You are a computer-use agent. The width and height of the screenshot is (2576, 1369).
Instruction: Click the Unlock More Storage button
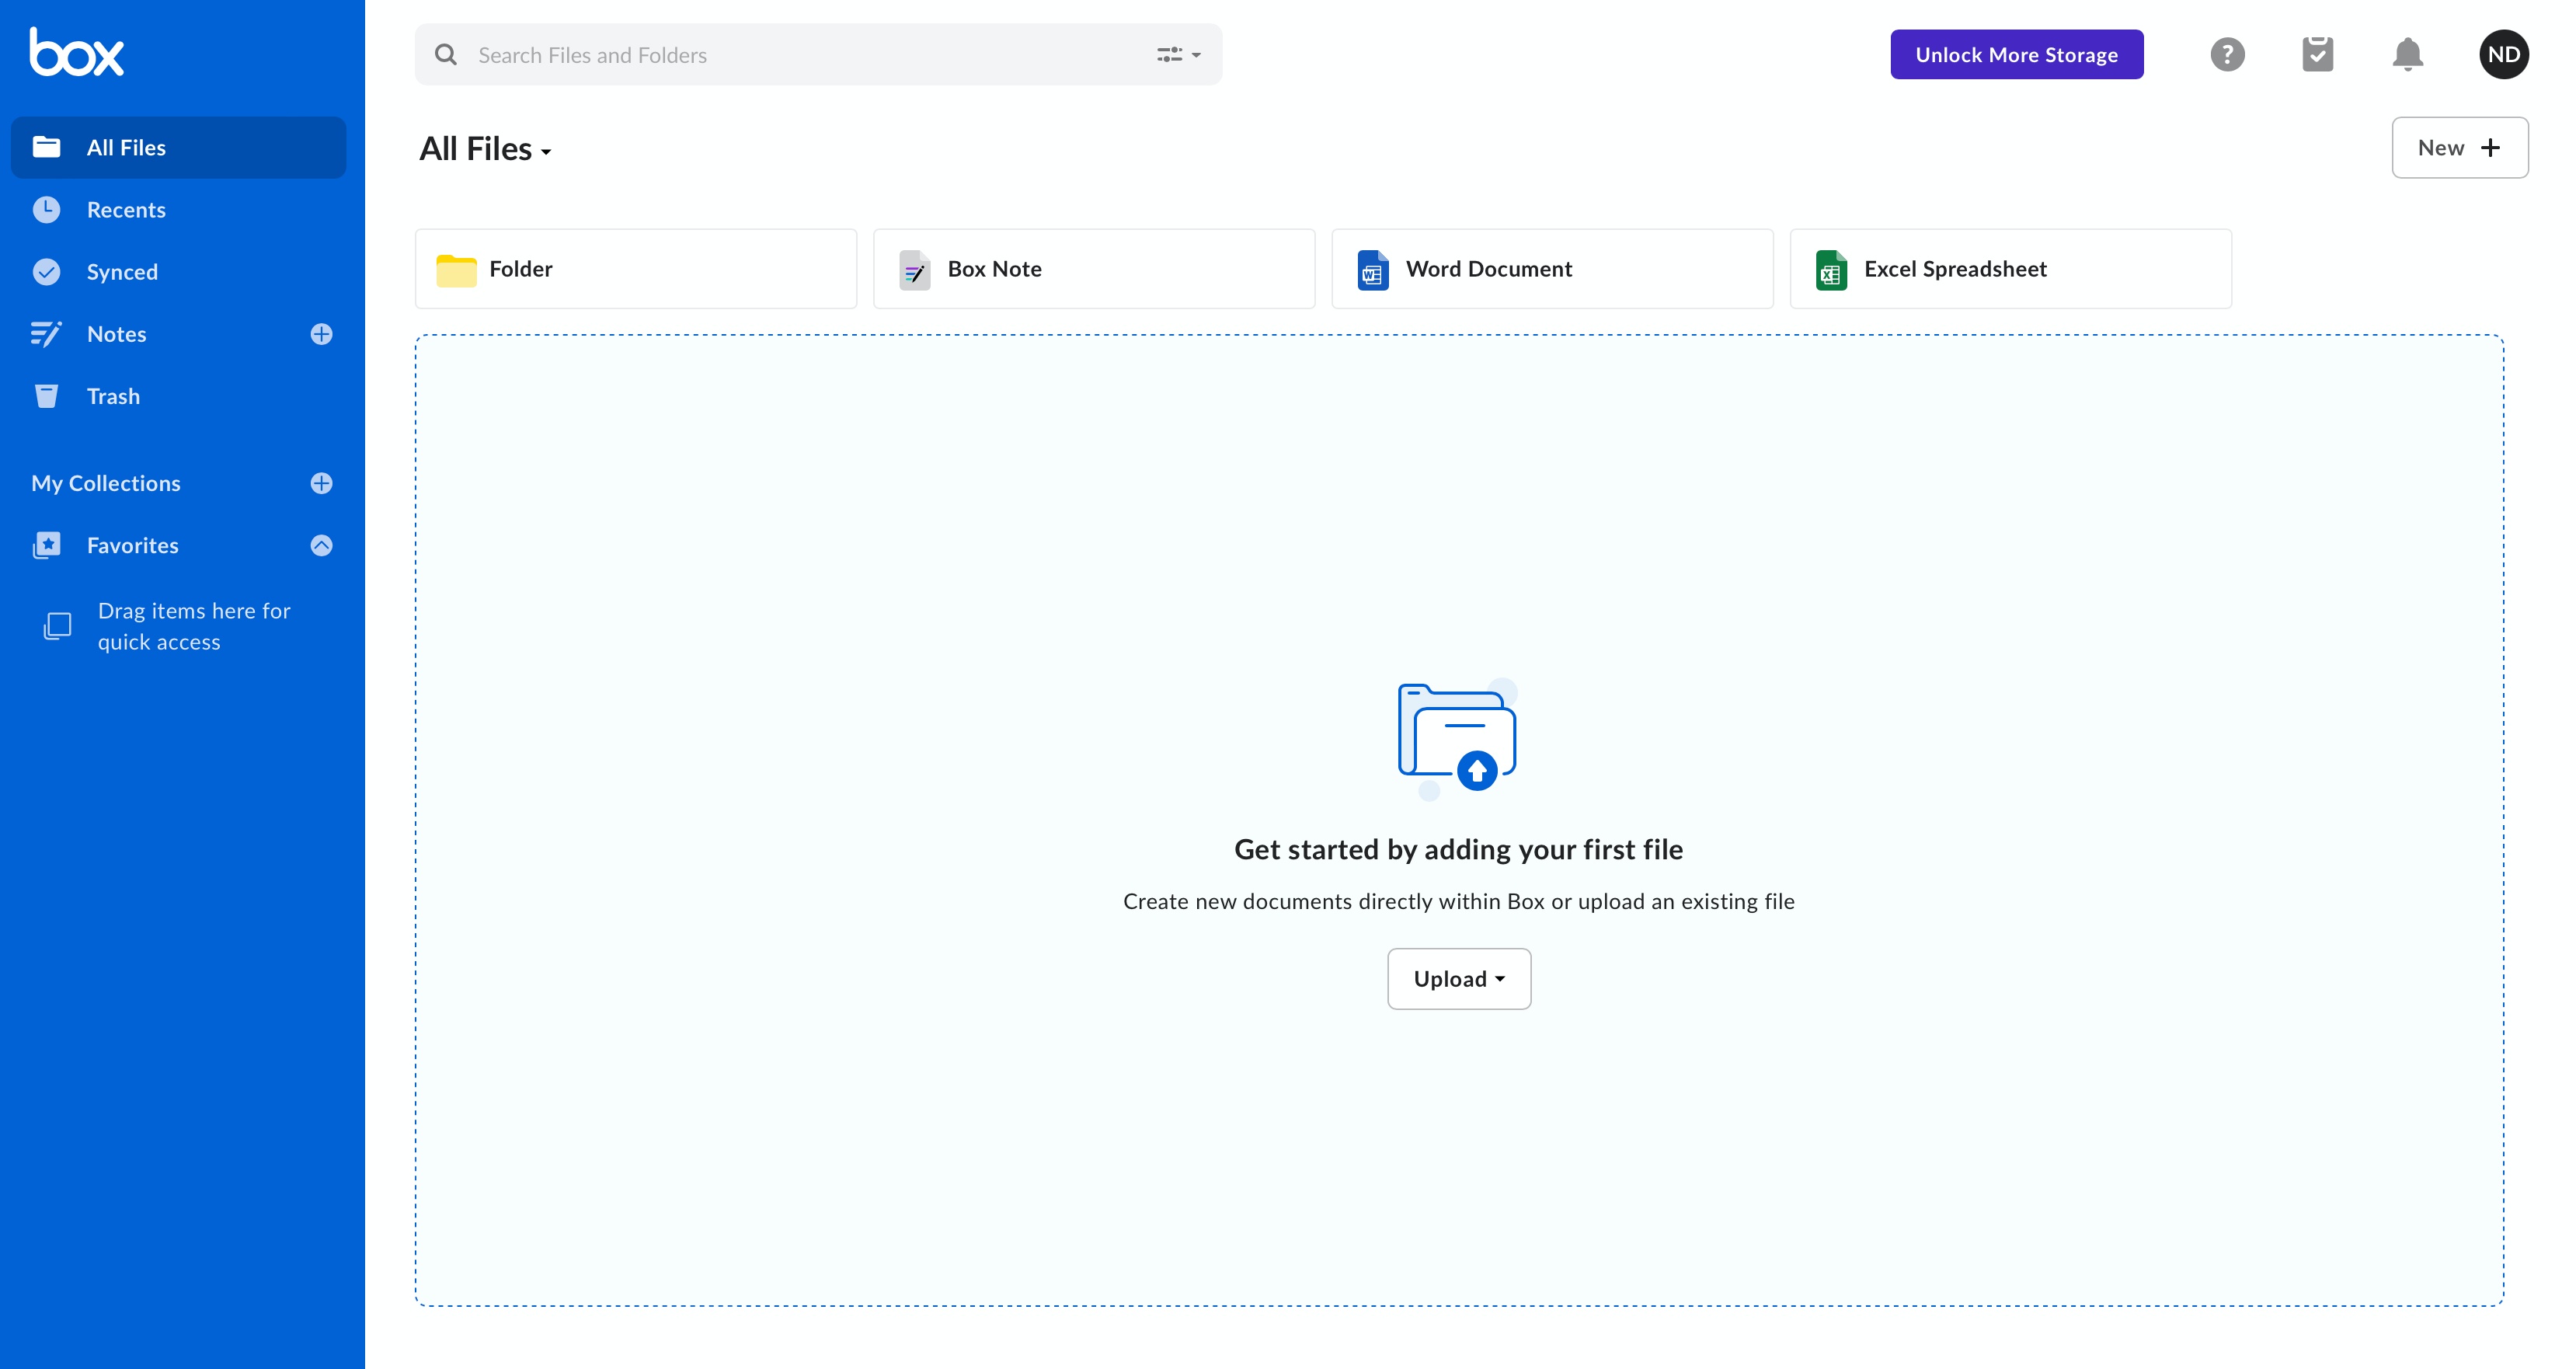click(x=2016, y=54)
